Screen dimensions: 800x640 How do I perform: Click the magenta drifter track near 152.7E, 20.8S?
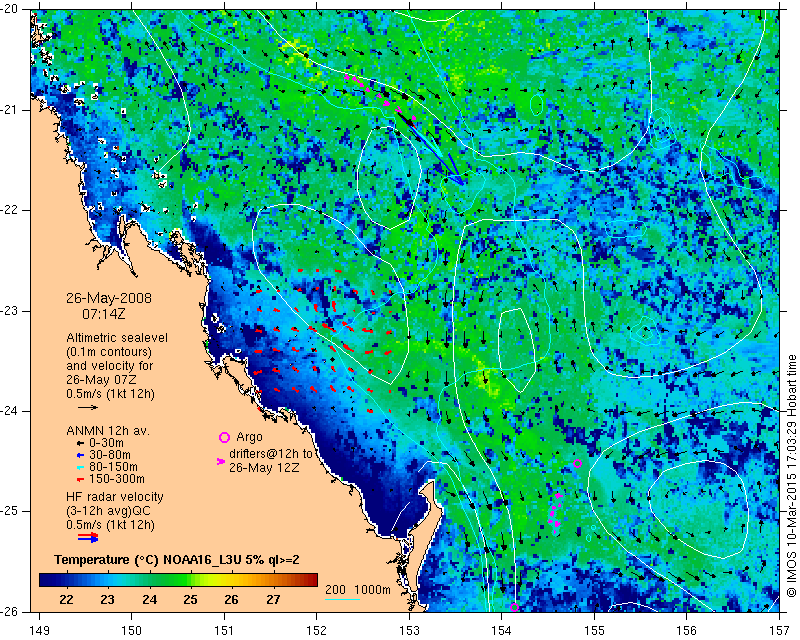(380, 97)
